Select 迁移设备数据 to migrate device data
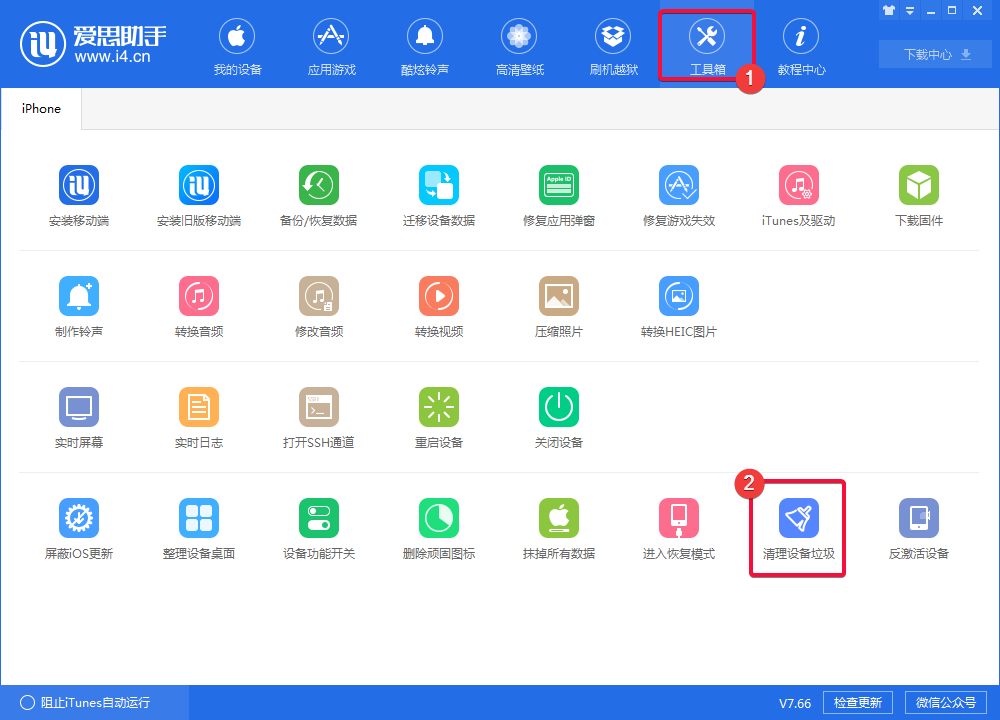The width and height of the screenshot is (1000, 720). (439, 195)
